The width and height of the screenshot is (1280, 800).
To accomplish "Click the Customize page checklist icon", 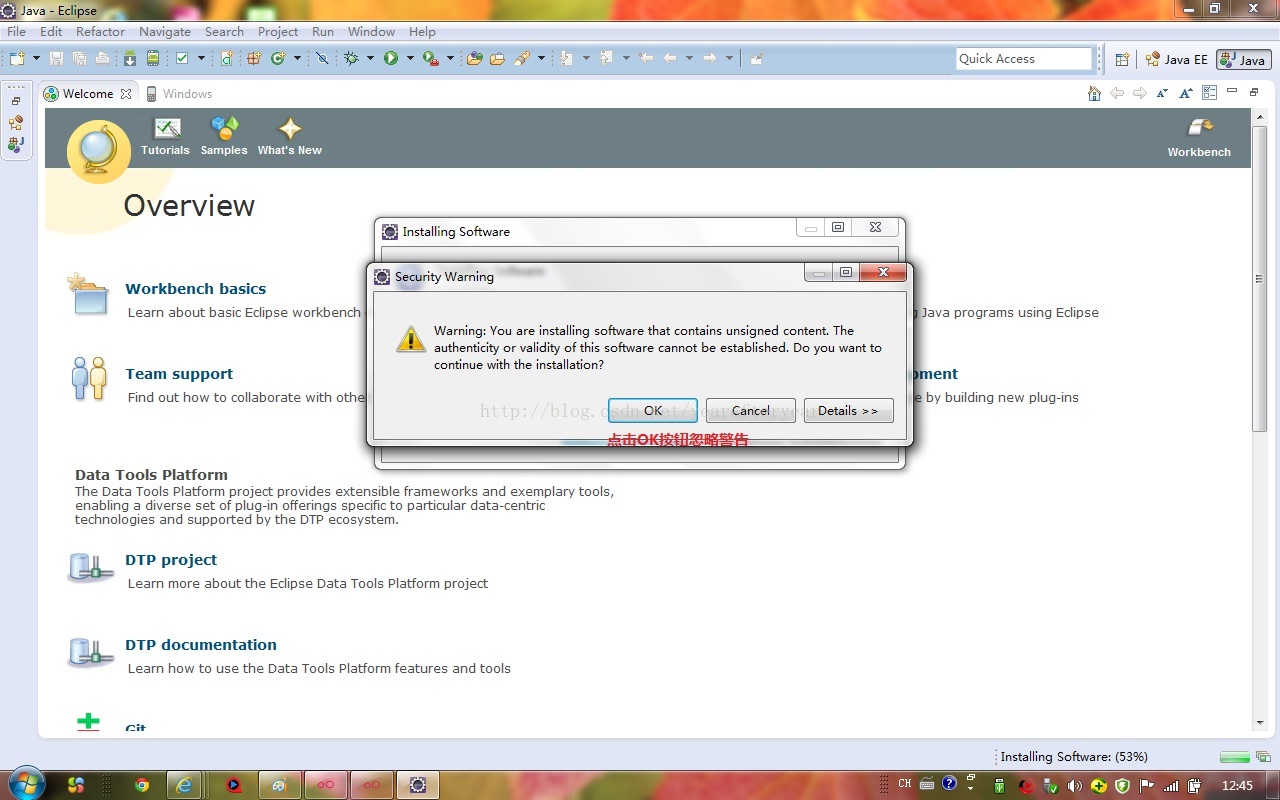I will point(1209,93).
